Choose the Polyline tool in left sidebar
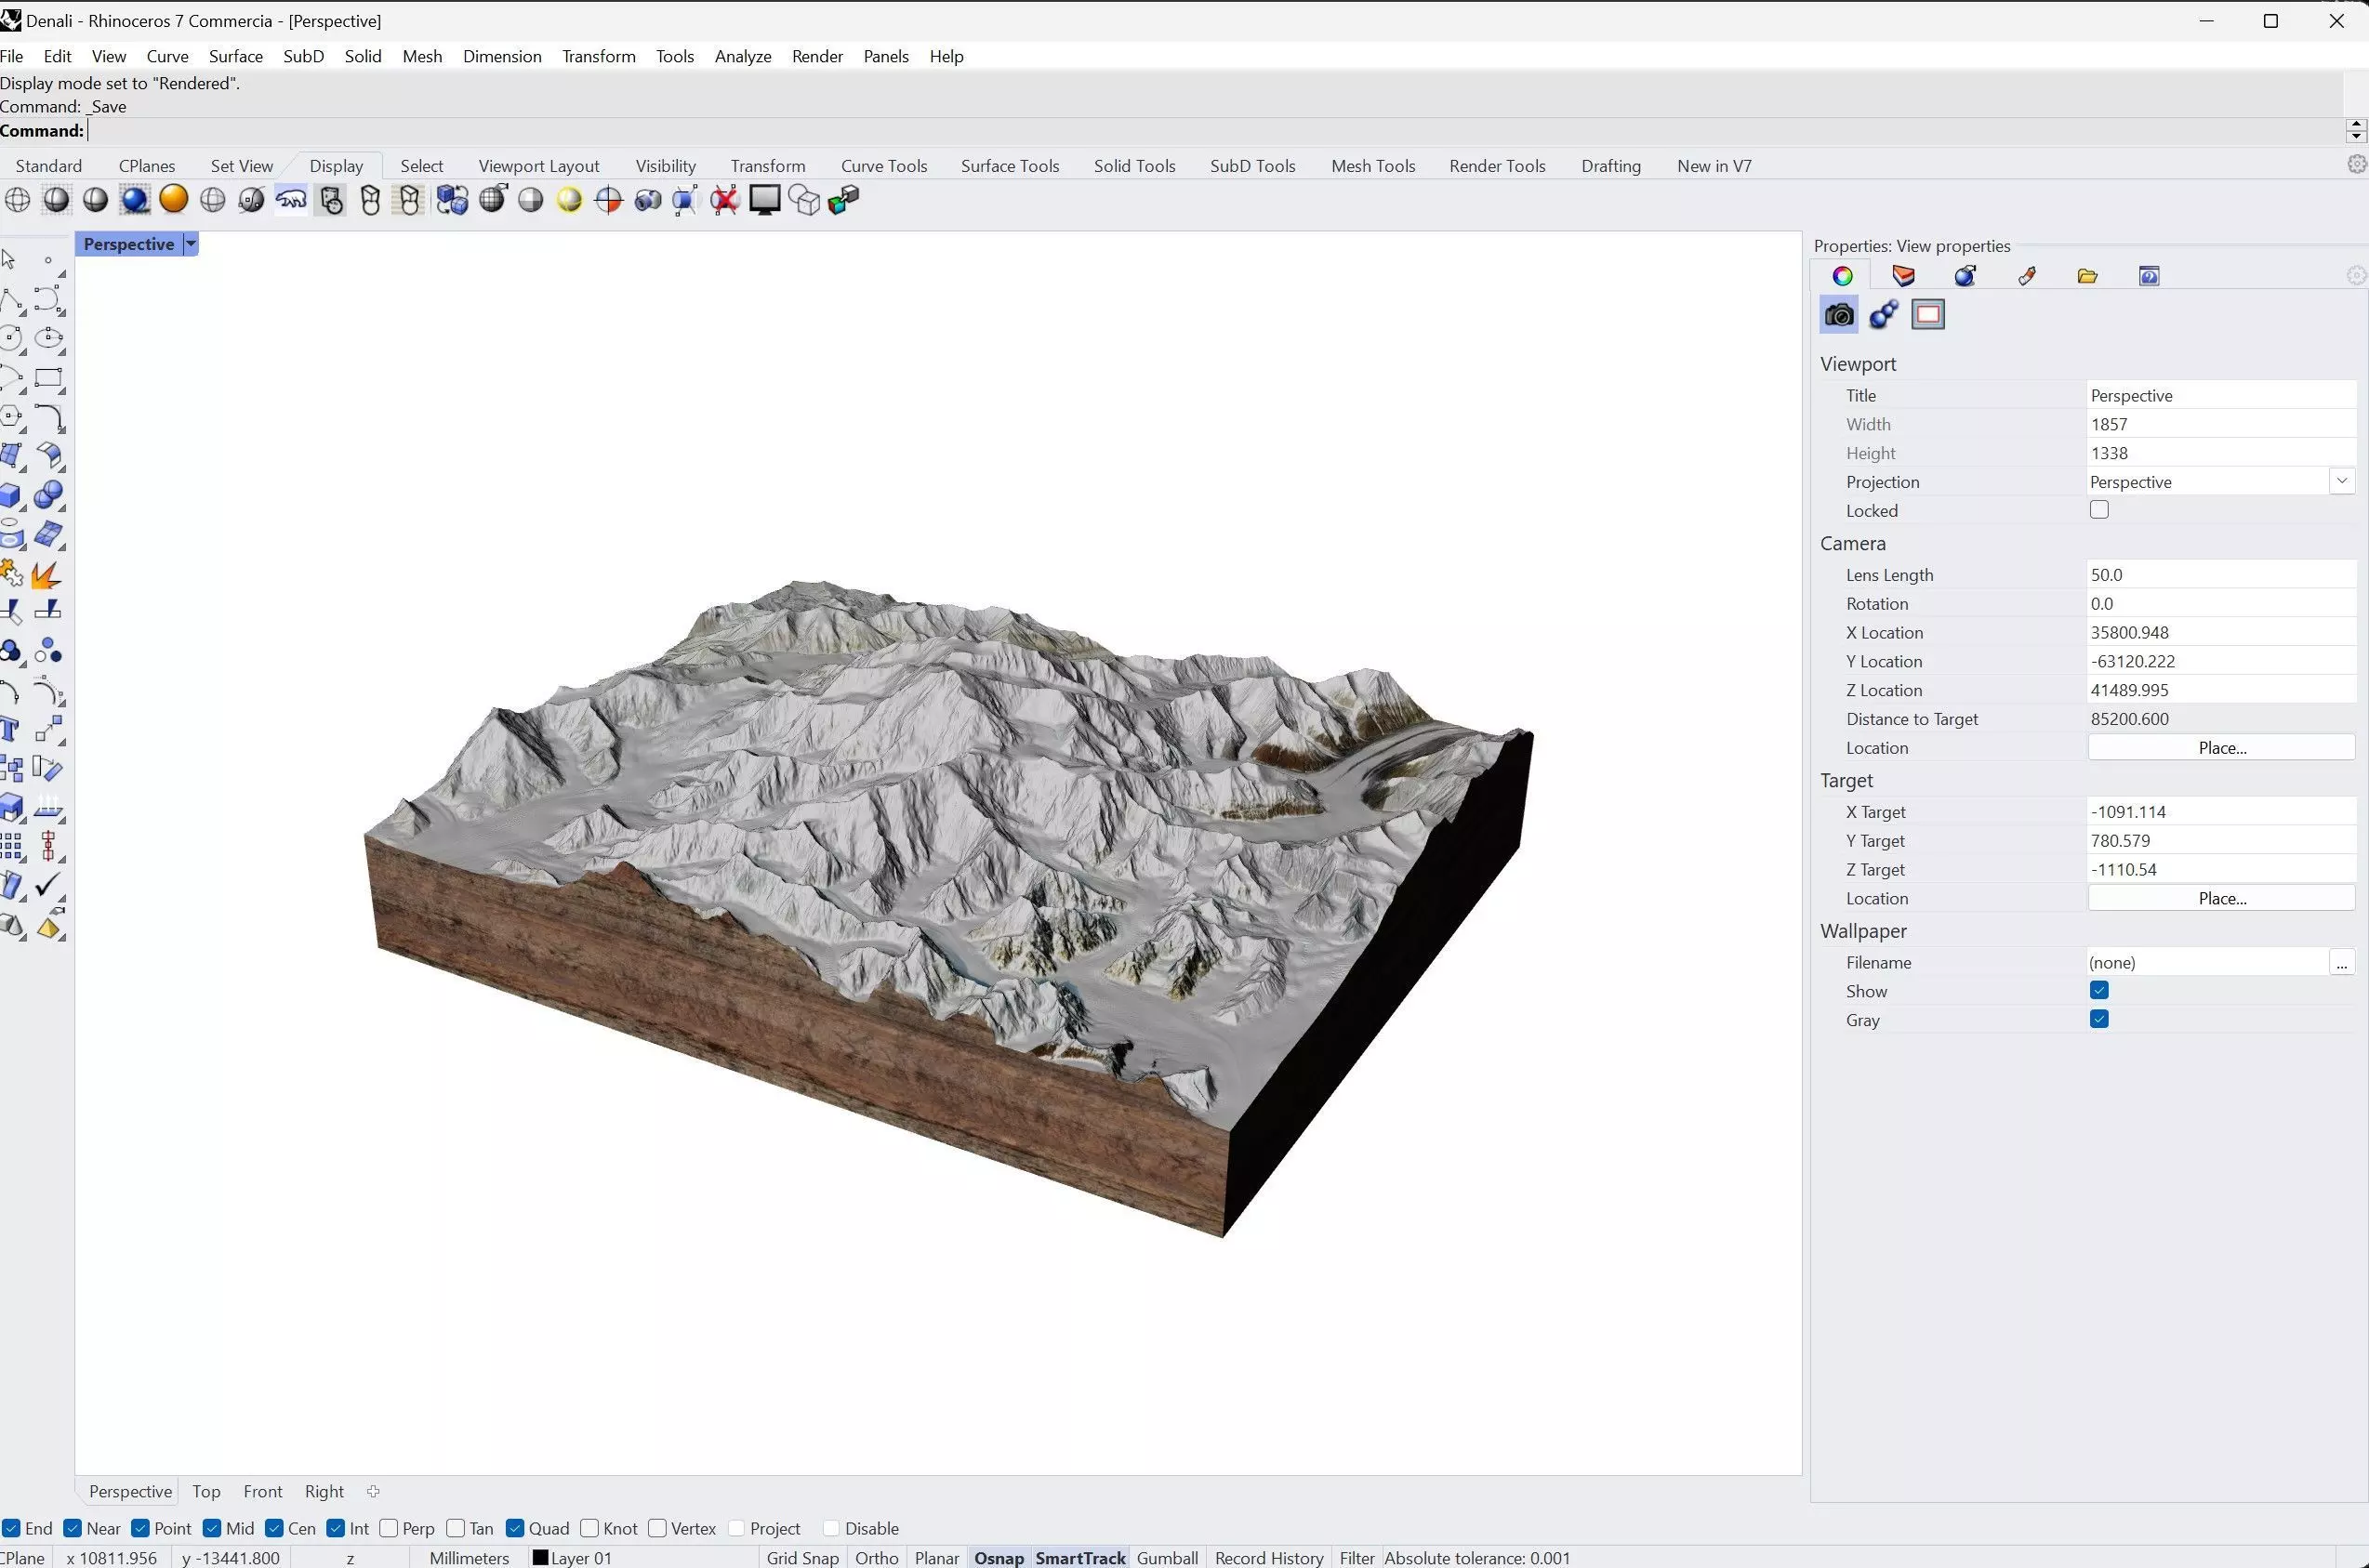 [12, 300]
